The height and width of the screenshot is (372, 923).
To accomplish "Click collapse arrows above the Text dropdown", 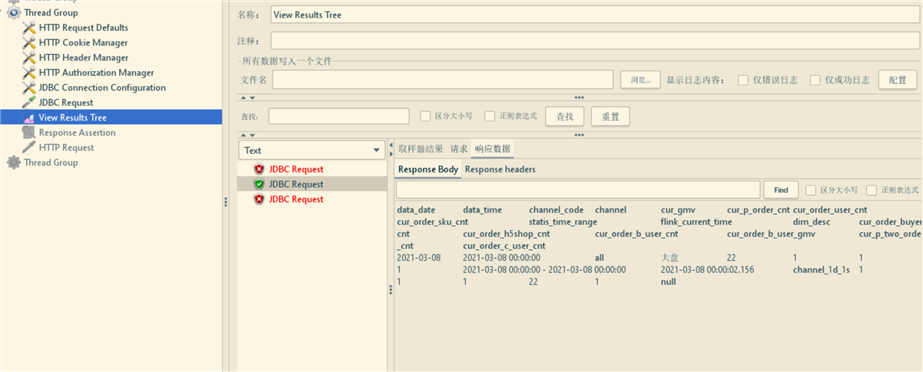I will click(x=248, y=135).
